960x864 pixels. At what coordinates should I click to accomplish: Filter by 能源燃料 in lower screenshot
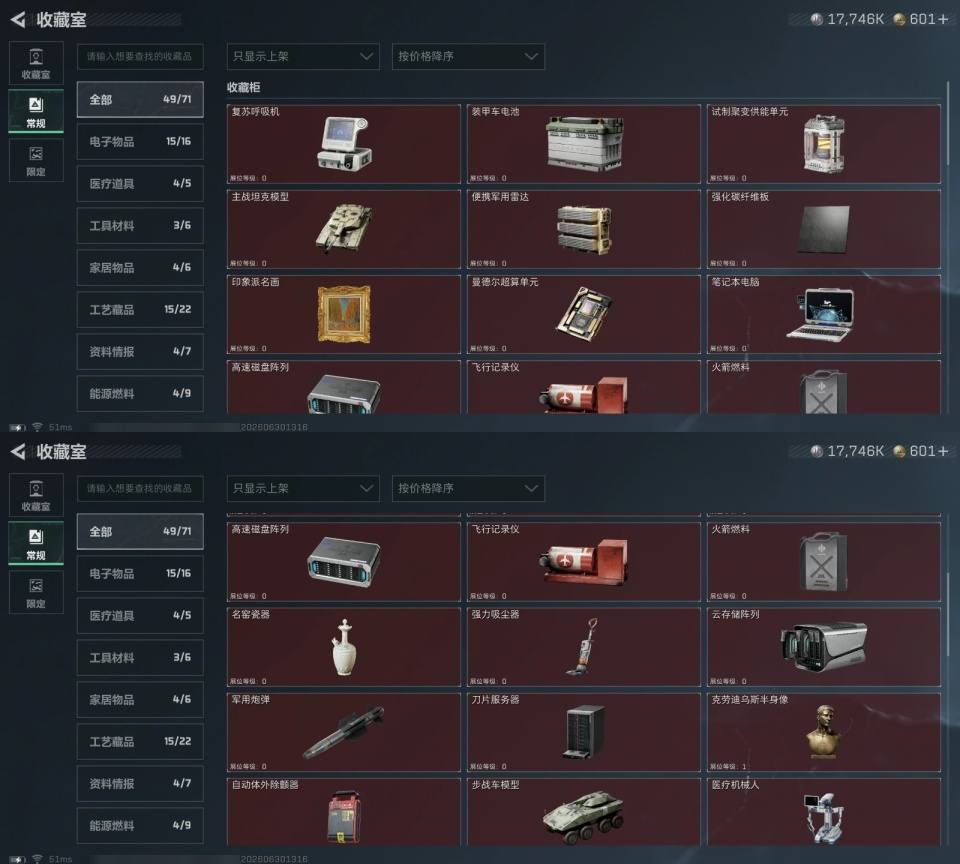(x=140, y=826)
